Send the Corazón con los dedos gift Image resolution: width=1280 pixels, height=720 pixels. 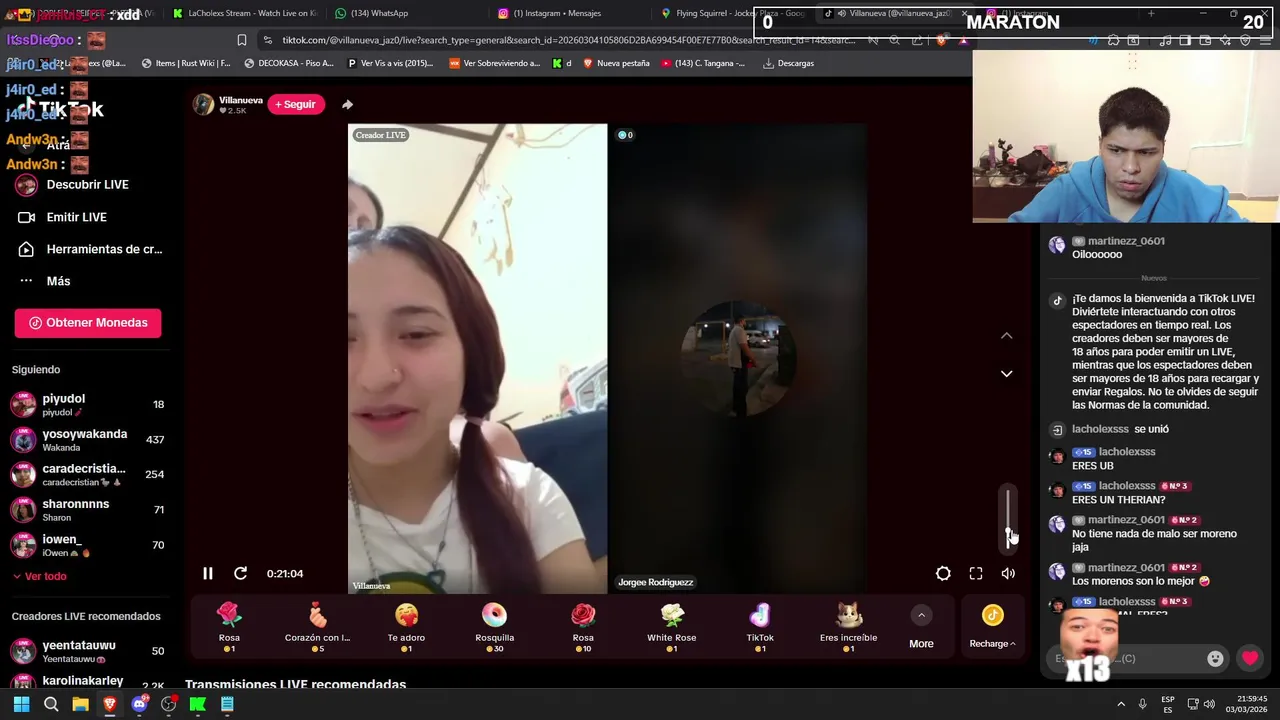(317, 627)
